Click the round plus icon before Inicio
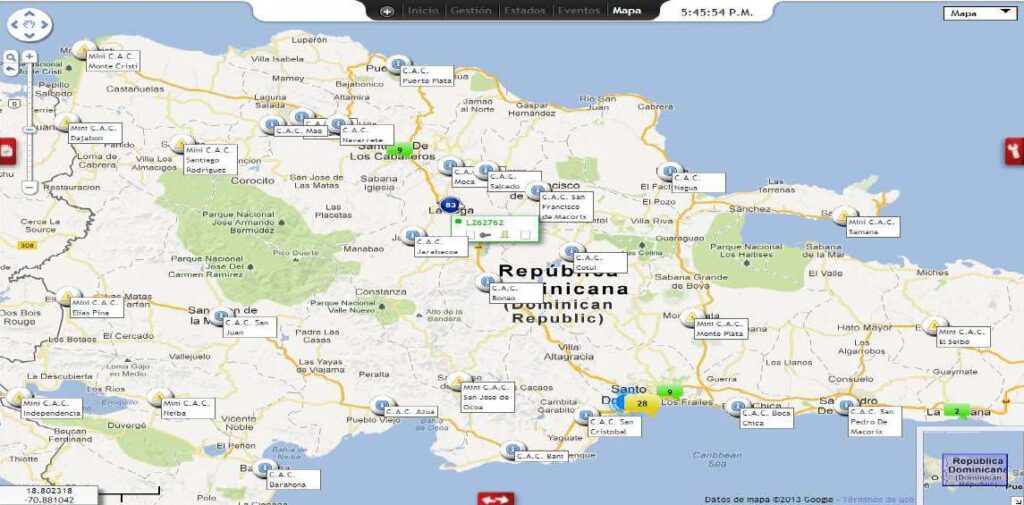Viewport: 1024px width, 505px height. point(387,11)
